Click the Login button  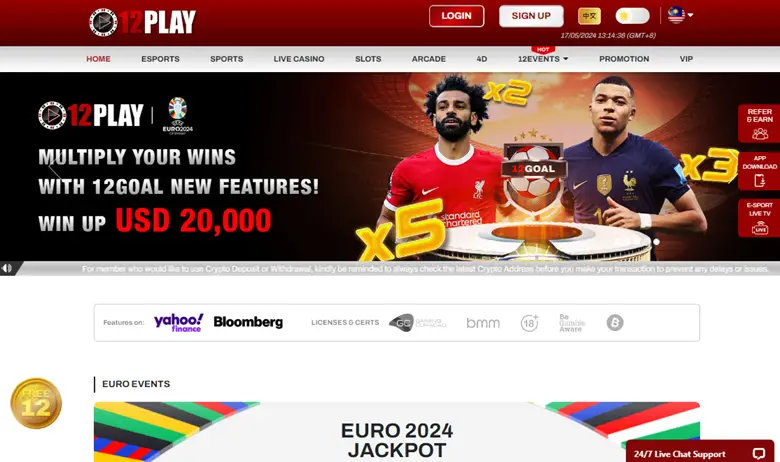(457, 16)
